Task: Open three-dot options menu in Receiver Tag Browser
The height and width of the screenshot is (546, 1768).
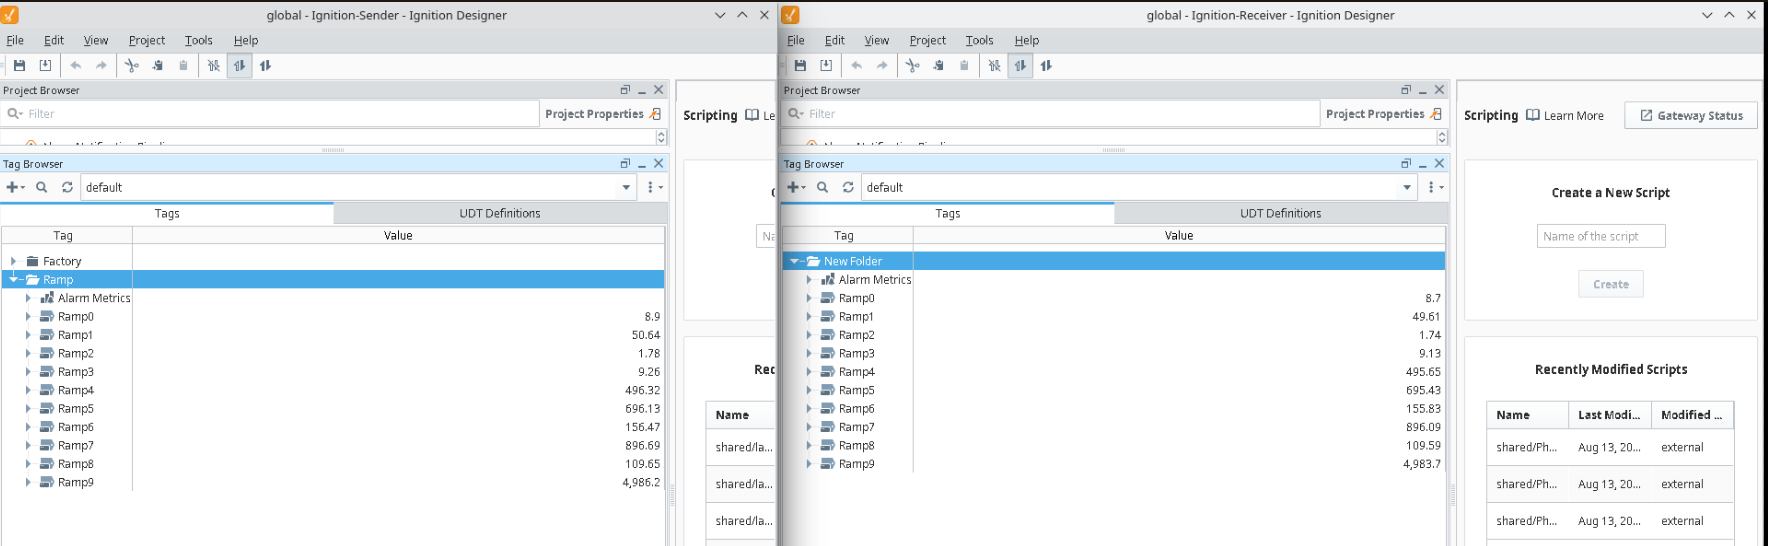Action: [1435, 187]
